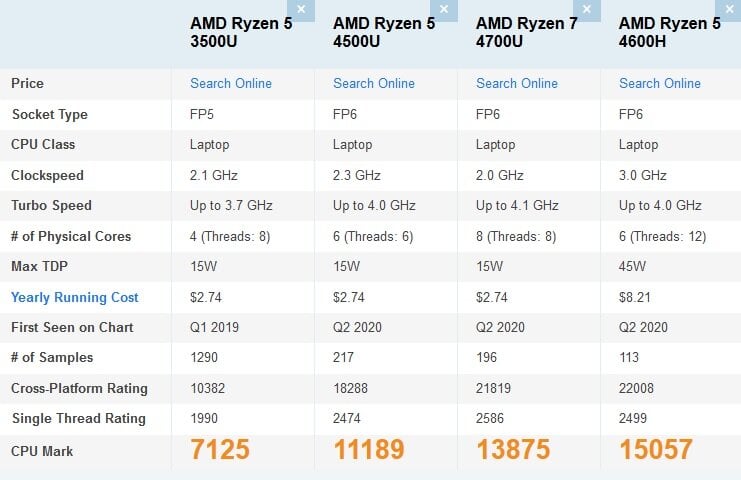Open the Yearly Running Cost link

pos(75,297)
